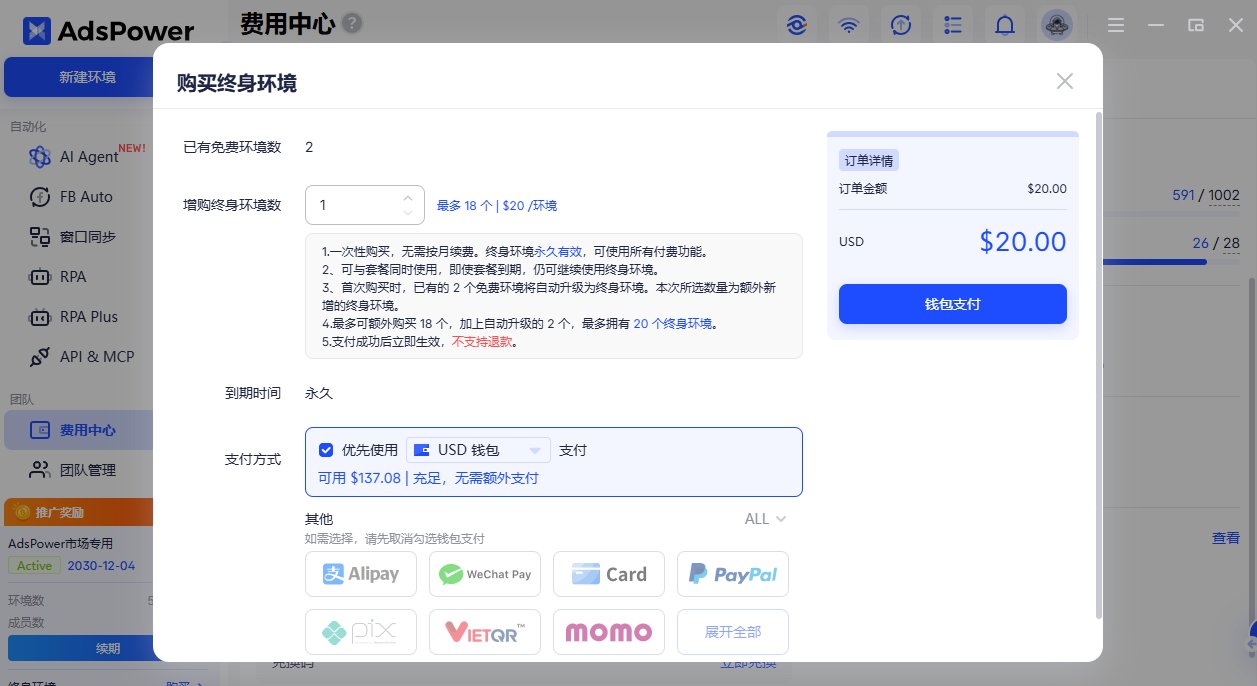
Task: Click the task list icon in top bar
Action: 953,26
